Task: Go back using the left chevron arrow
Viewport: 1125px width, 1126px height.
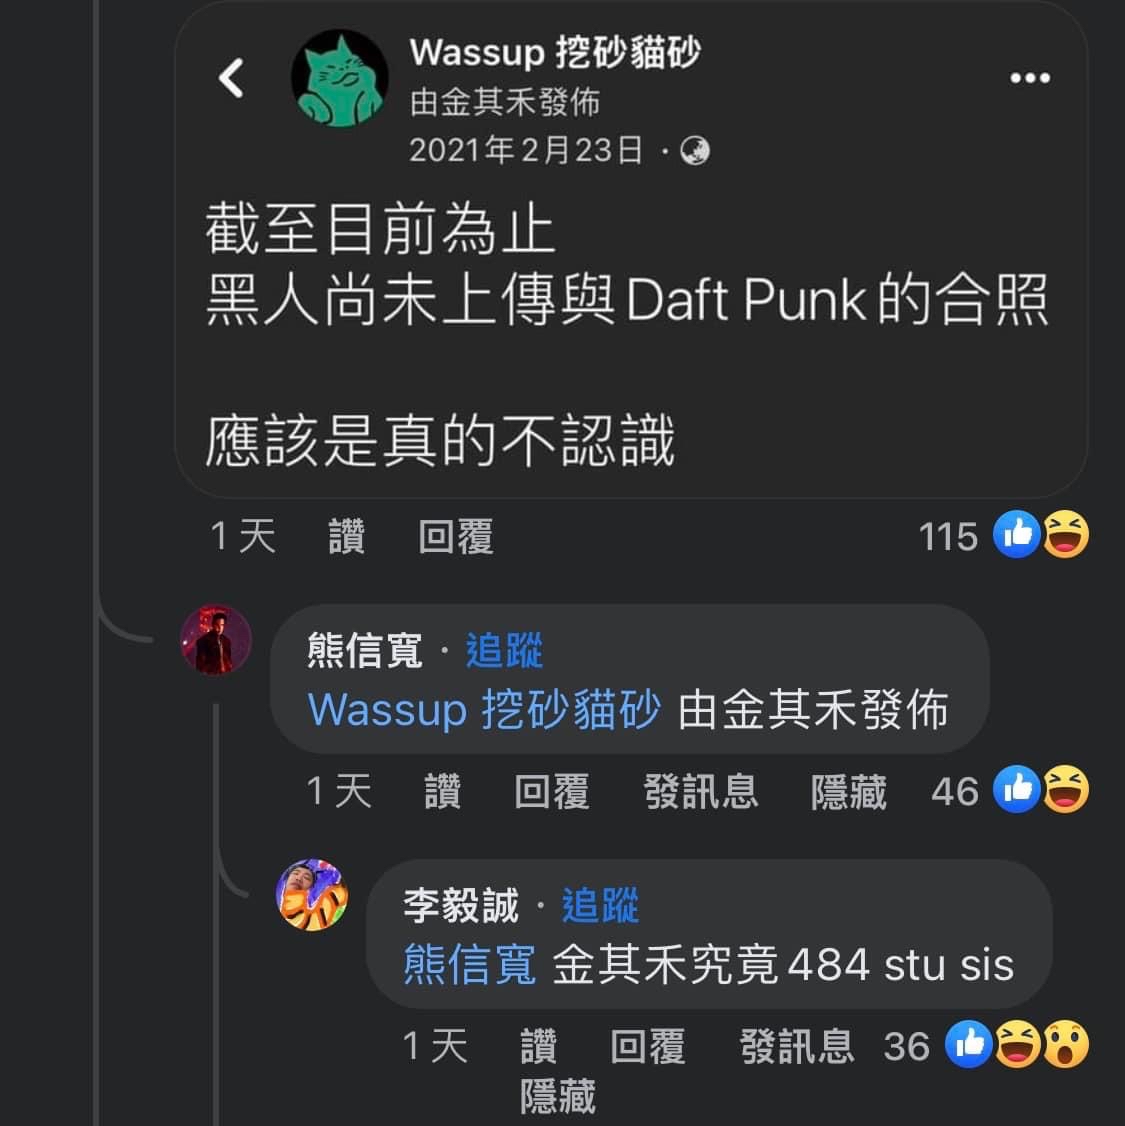Action: tap(231, 78)
